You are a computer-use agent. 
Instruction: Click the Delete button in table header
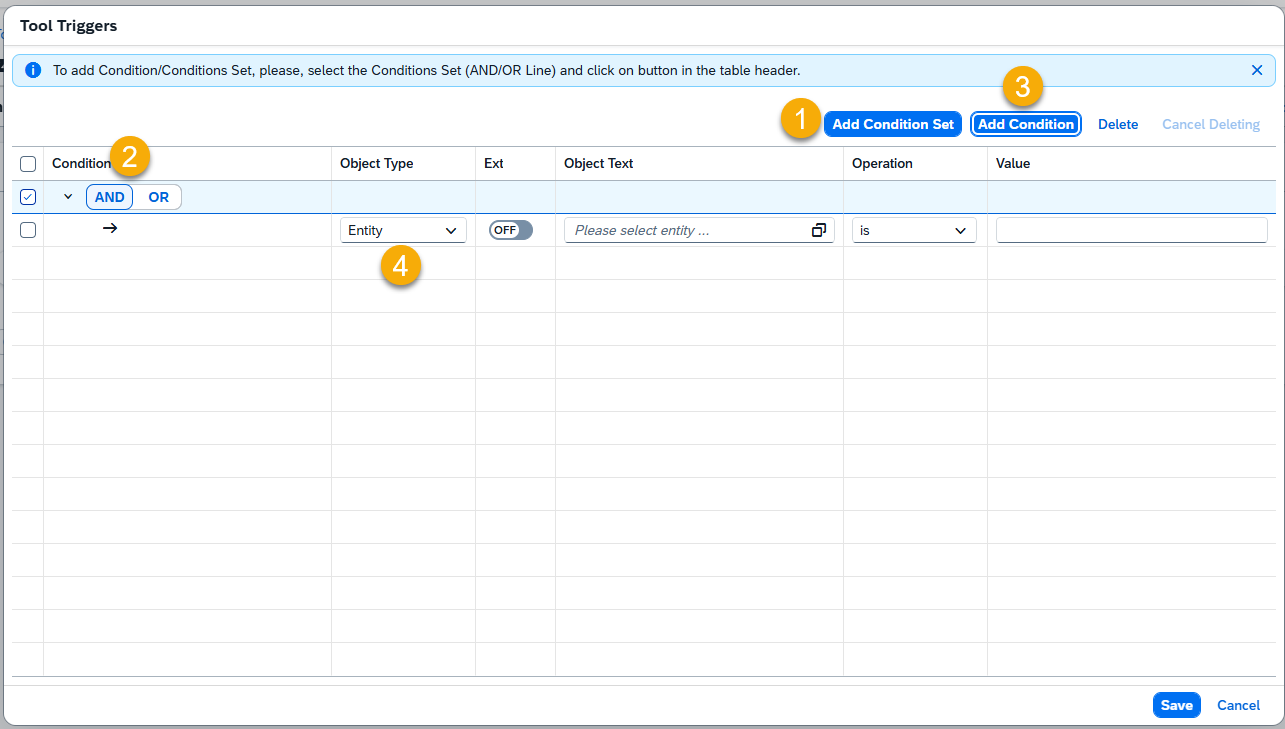[1118, 124]
